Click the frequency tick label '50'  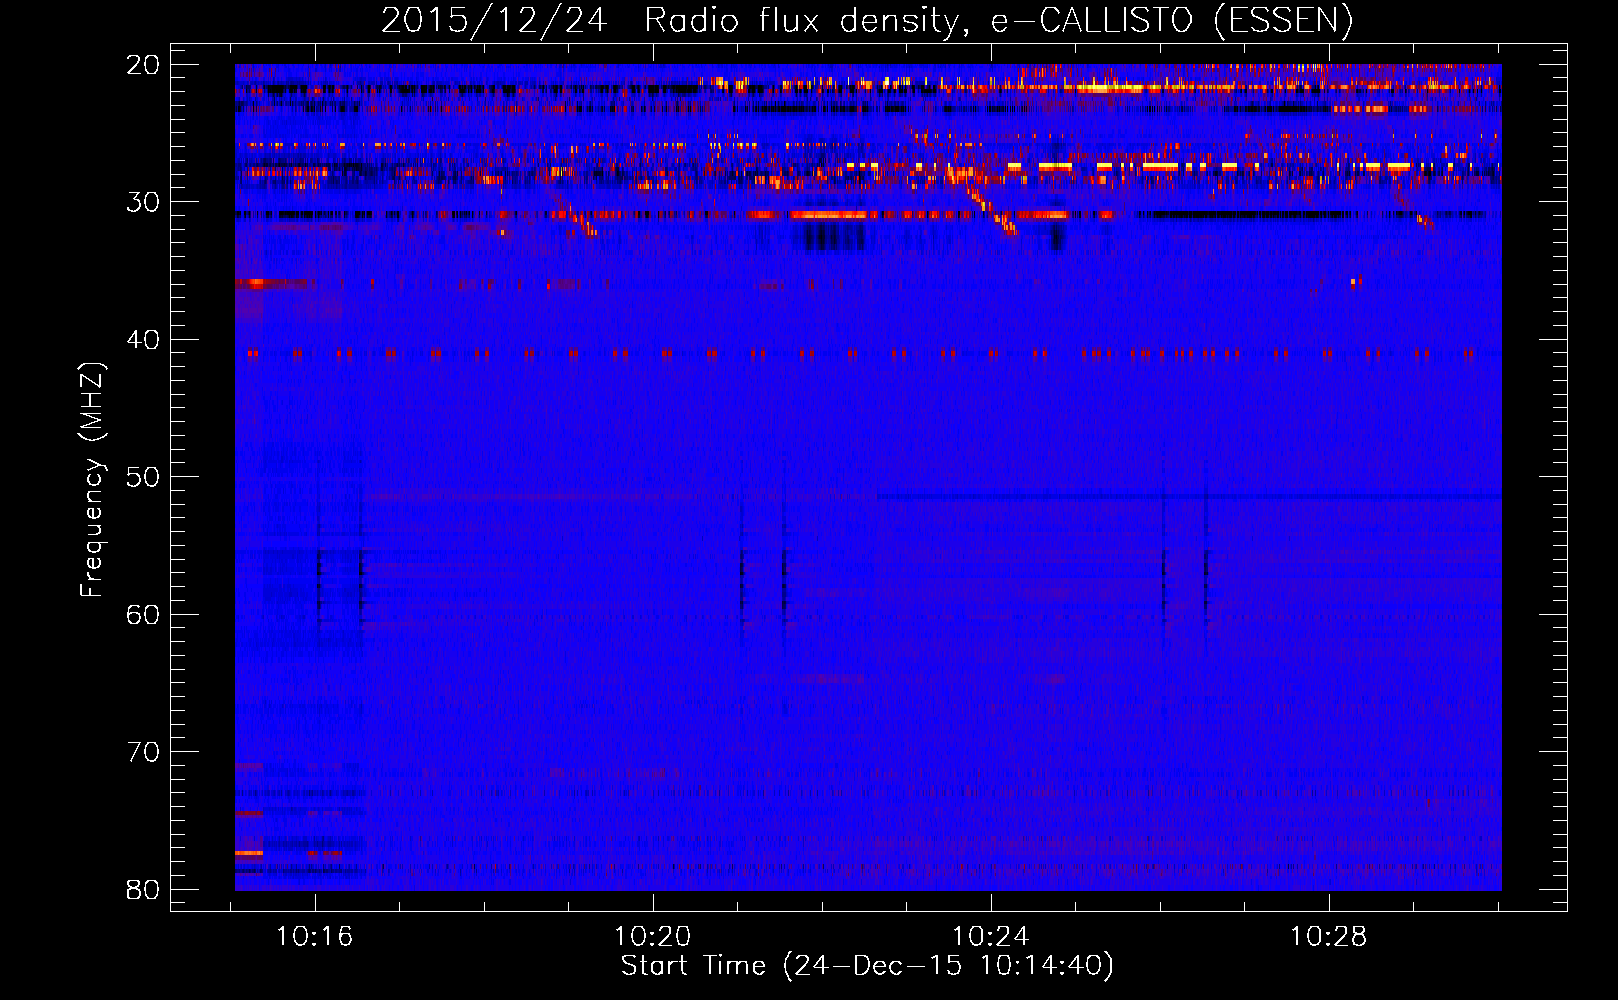click(143, 477)
